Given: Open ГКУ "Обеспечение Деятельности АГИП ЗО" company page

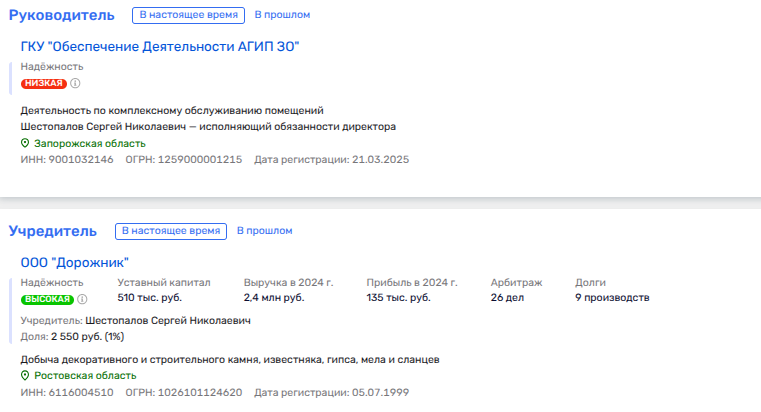Looking at the screenshot, I should click(160, 46).
